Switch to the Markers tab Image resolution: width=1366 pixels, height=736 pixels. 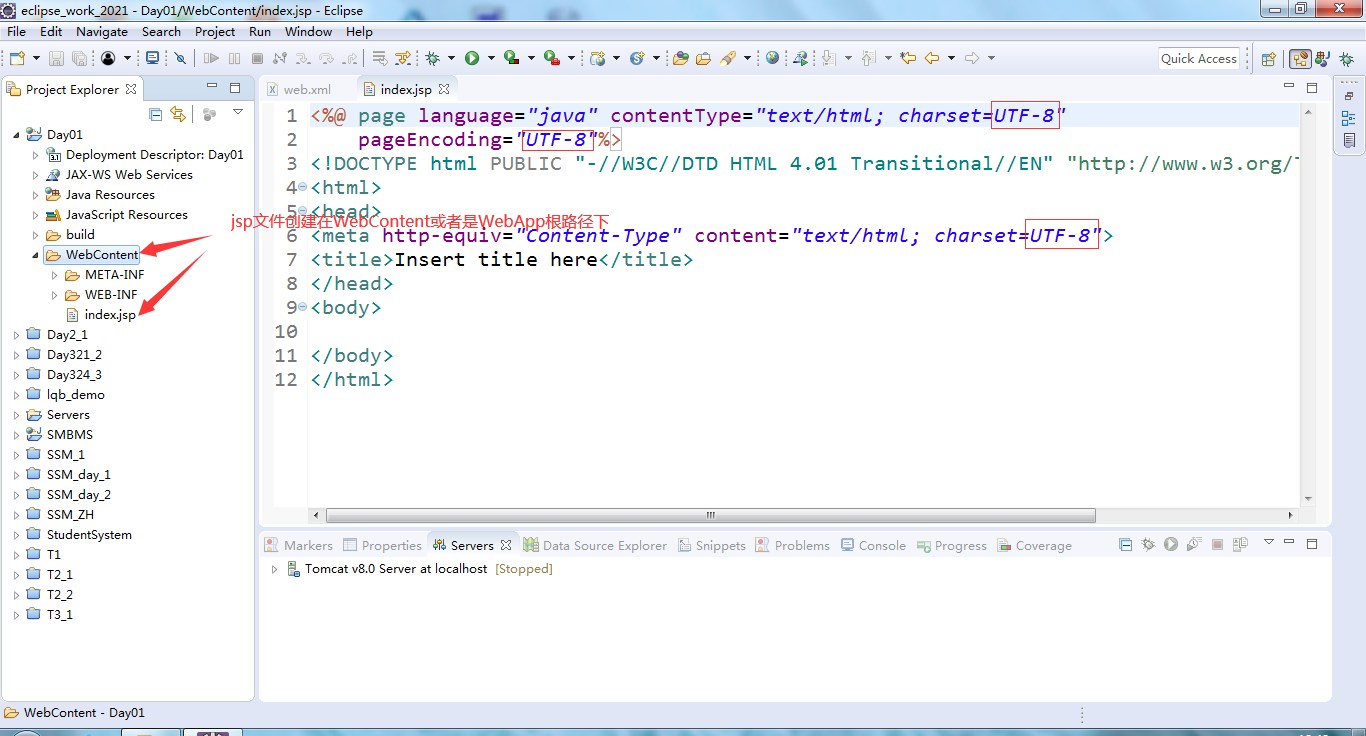tap(298, 545)
